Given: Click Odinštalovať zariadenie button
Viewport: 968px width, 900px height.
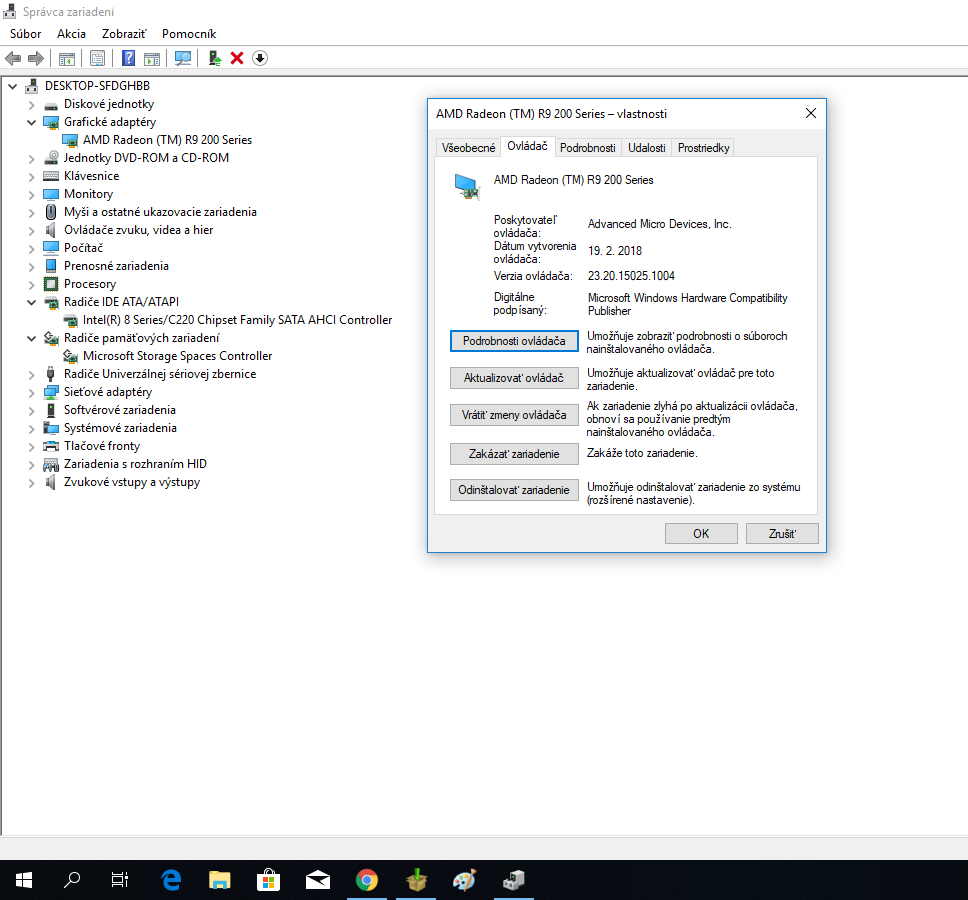Looking at the screenshot, I should click(x=514, y=490).
